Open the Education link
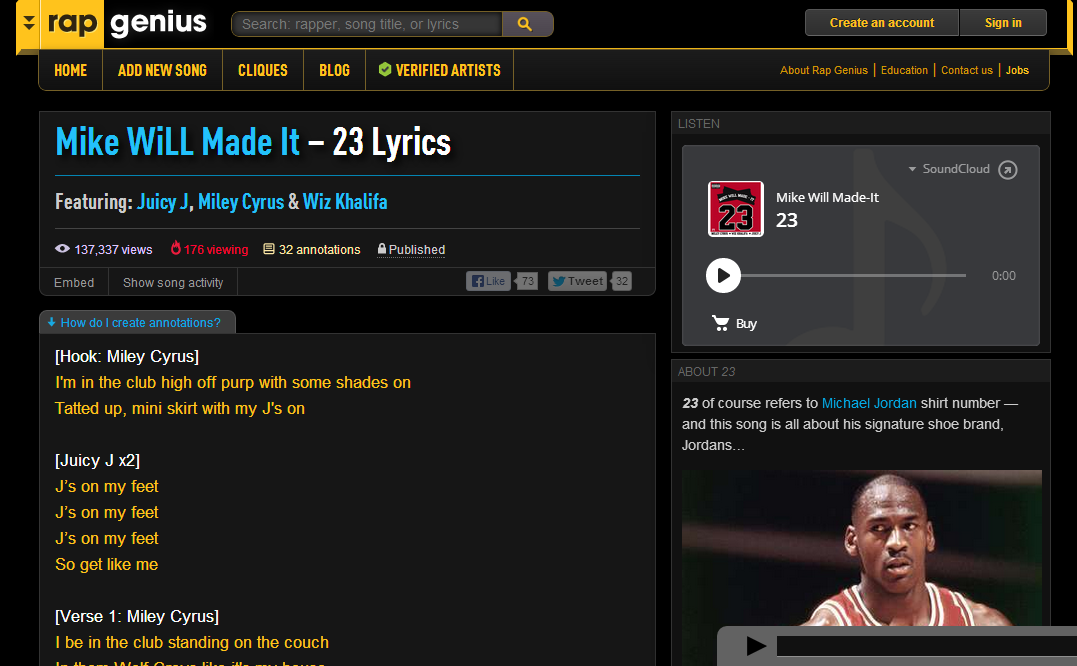Viewport: 1077px width, 666px height. click(904, 70)
